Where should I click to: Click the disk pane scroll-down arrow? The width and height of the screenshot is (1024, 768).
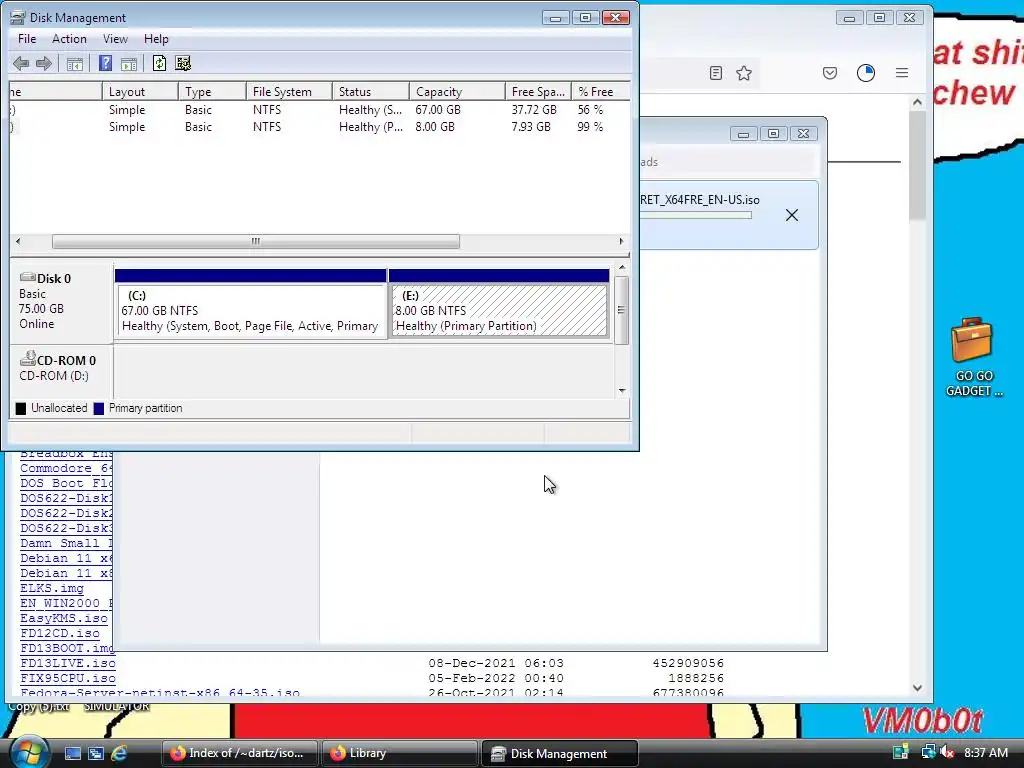[622, 391]
